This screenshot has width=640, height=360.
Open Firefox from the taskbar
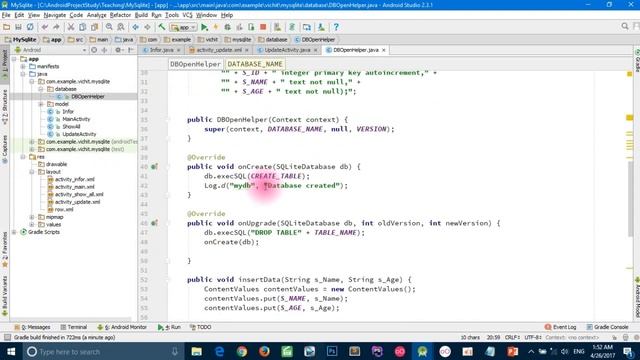264,351
